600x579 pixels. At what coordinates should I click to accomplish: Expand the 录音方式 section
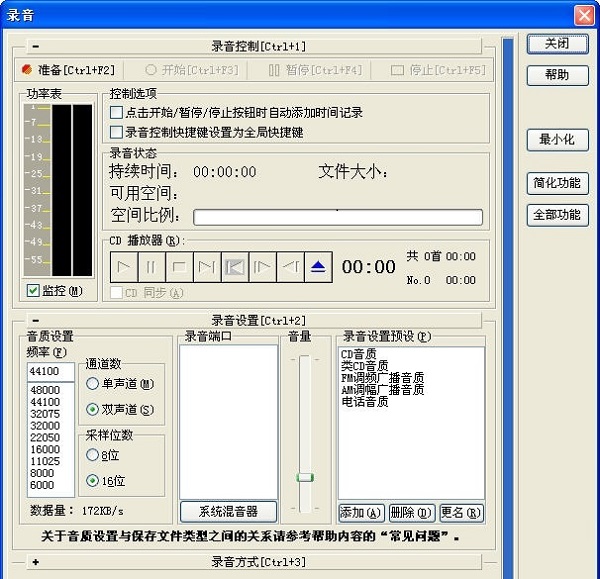pos(35,562)
